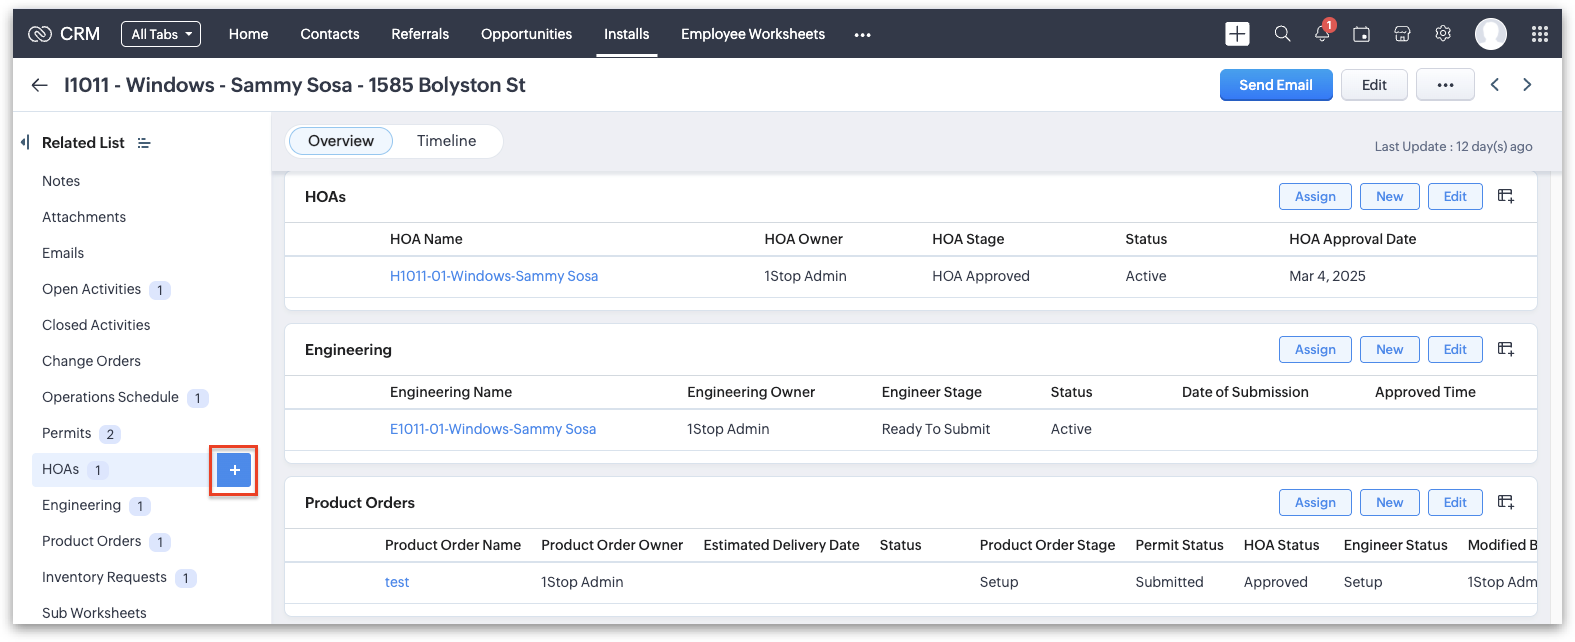Viewport: 1575px width, 642px height.
Task: Expand the more tabs ellipsis menu
Action: pyautogui.click(x=862, y=34)
